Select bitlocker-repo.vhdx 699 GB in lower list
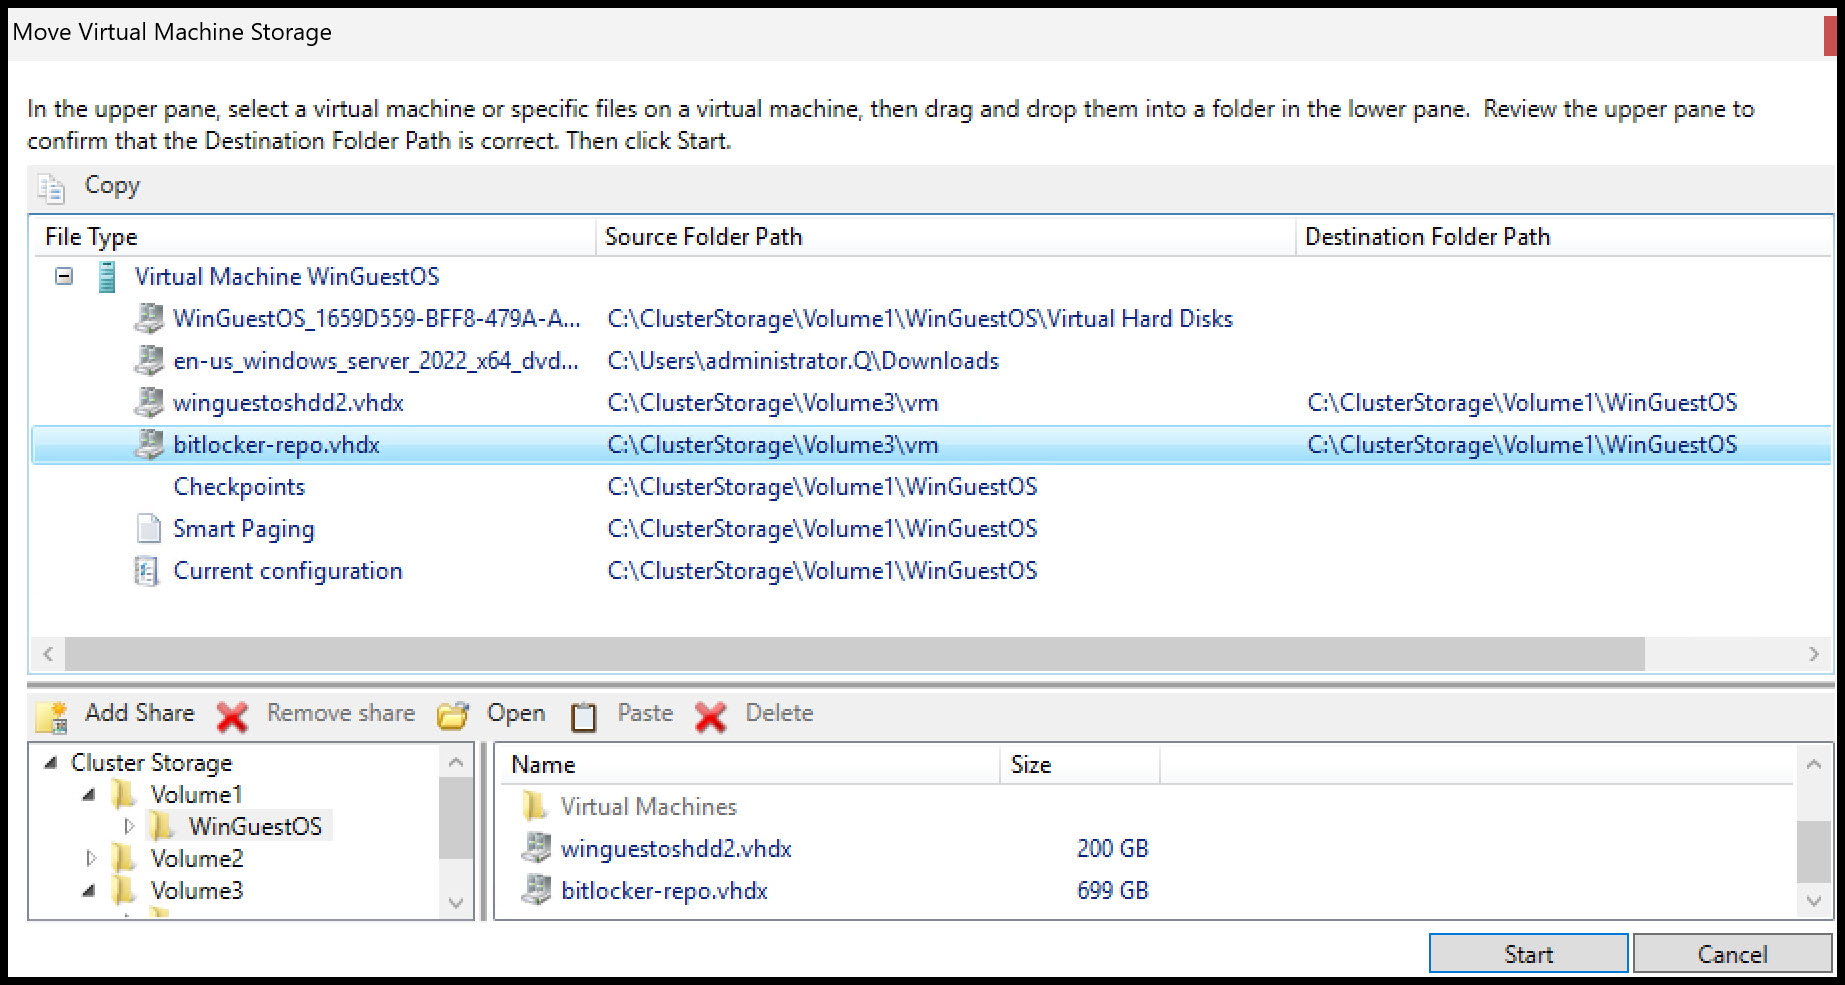The height and width of the screenshot is (985, 1845). click(x=835, y=891)
